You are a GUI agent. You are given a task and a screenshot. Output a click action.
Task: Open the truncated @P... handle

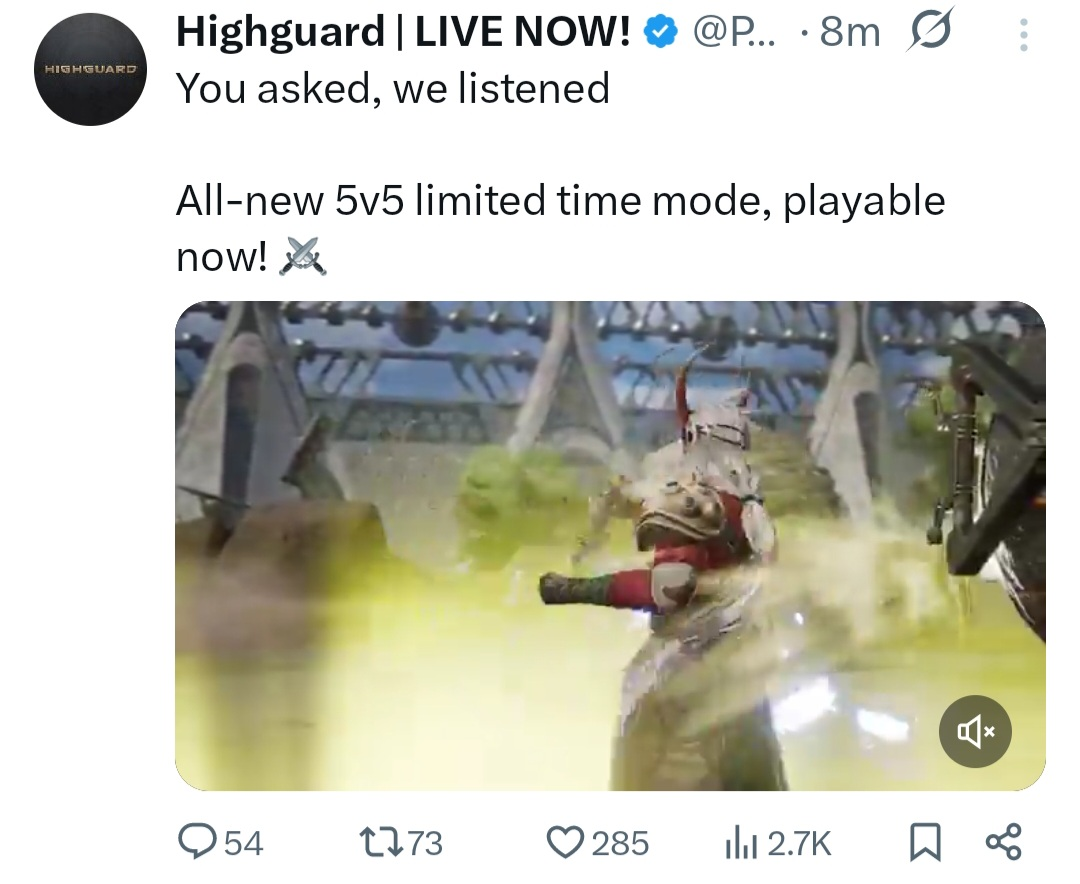pyautogui.click(x=734, y=32)
